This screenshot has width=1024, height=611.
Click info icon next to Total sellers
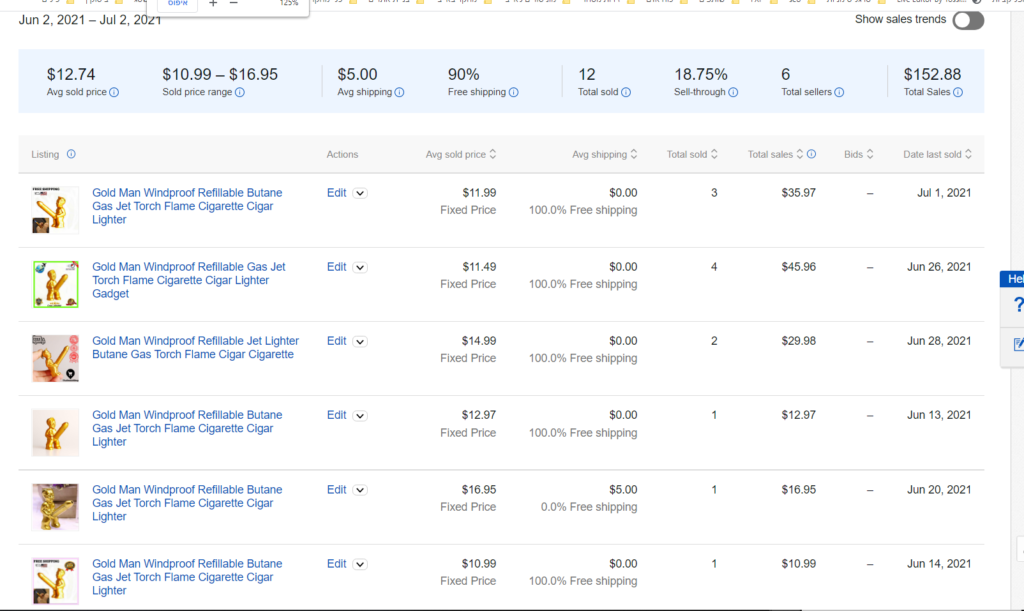[x=839, y=92]
